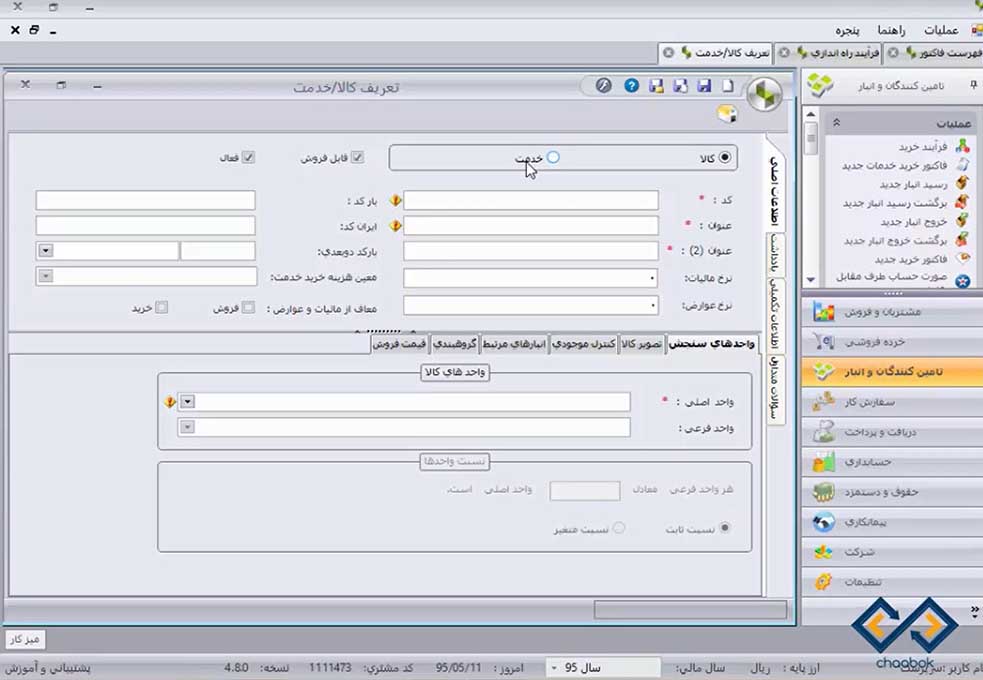The image size is (983, 680).
Task: Toggle the قابل فروش checkbox
Action: (357, 158)
